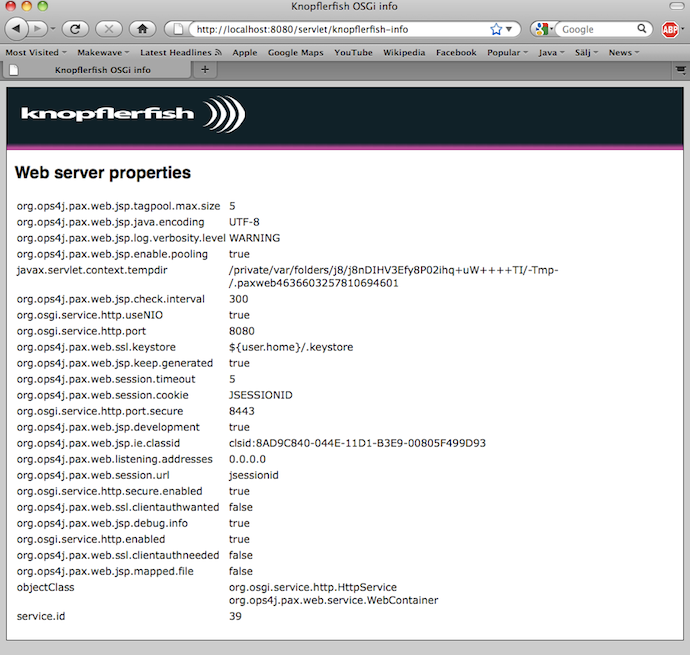The height and width of the screenshot is (655, 690).
Task: Select the Knopflerfish OSGi info tab
Action: click(x=97, y=70)
